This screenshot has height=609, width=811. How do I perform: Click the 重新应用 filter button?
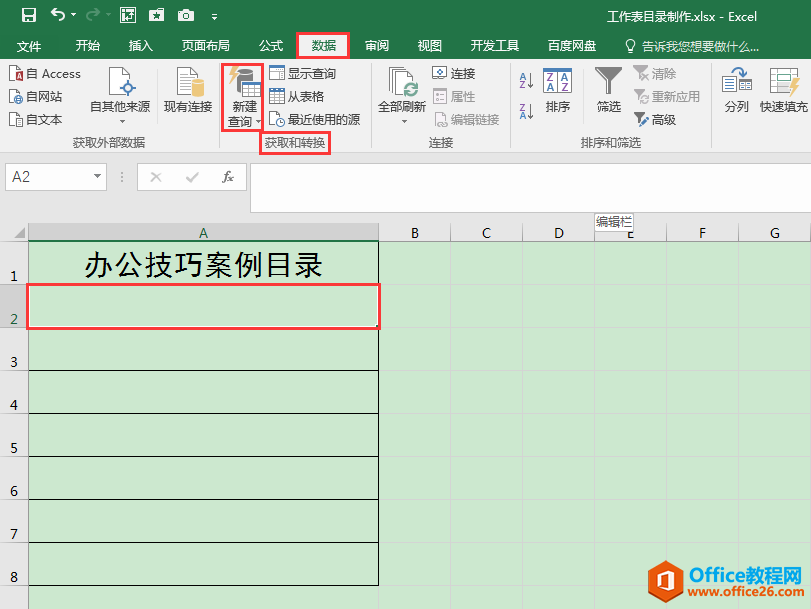click(x=667, y=96)
